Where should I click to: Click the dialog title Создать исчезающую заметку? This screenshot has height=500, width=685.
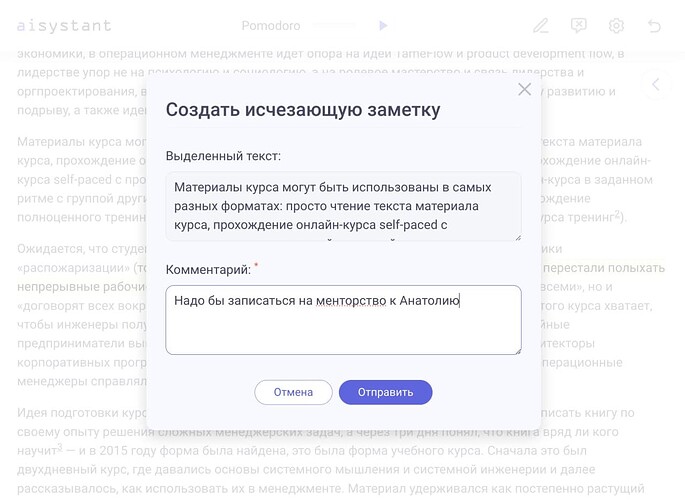[303, 110]
